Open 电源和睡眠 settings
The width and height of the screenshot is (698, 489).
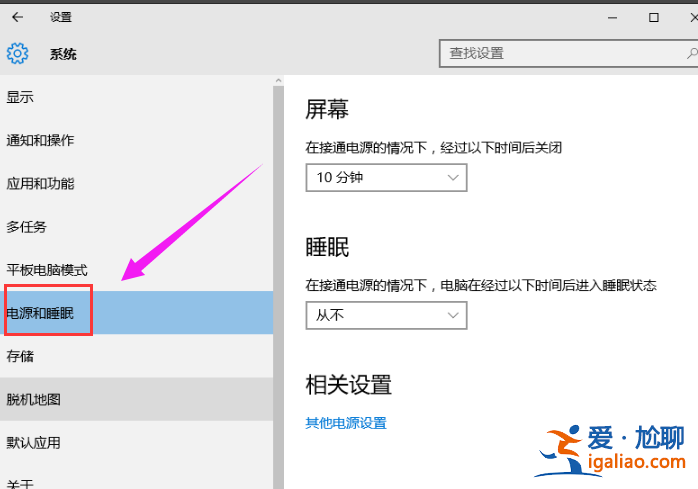(x=136, y=313)
